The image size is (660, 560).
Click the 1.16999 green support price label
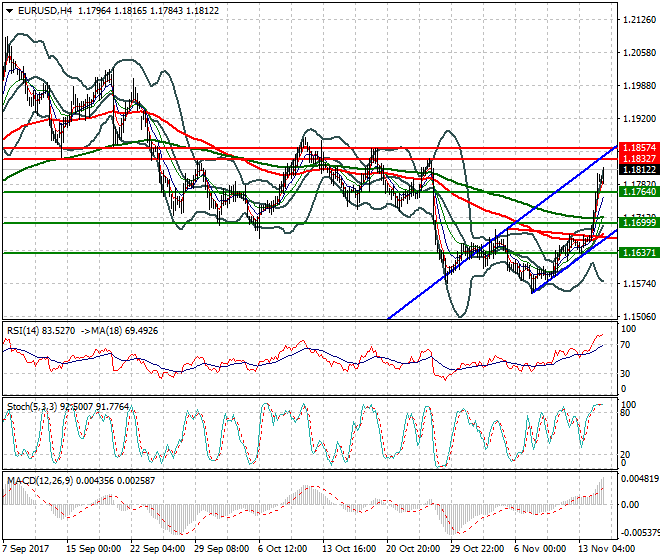[639, 223]
